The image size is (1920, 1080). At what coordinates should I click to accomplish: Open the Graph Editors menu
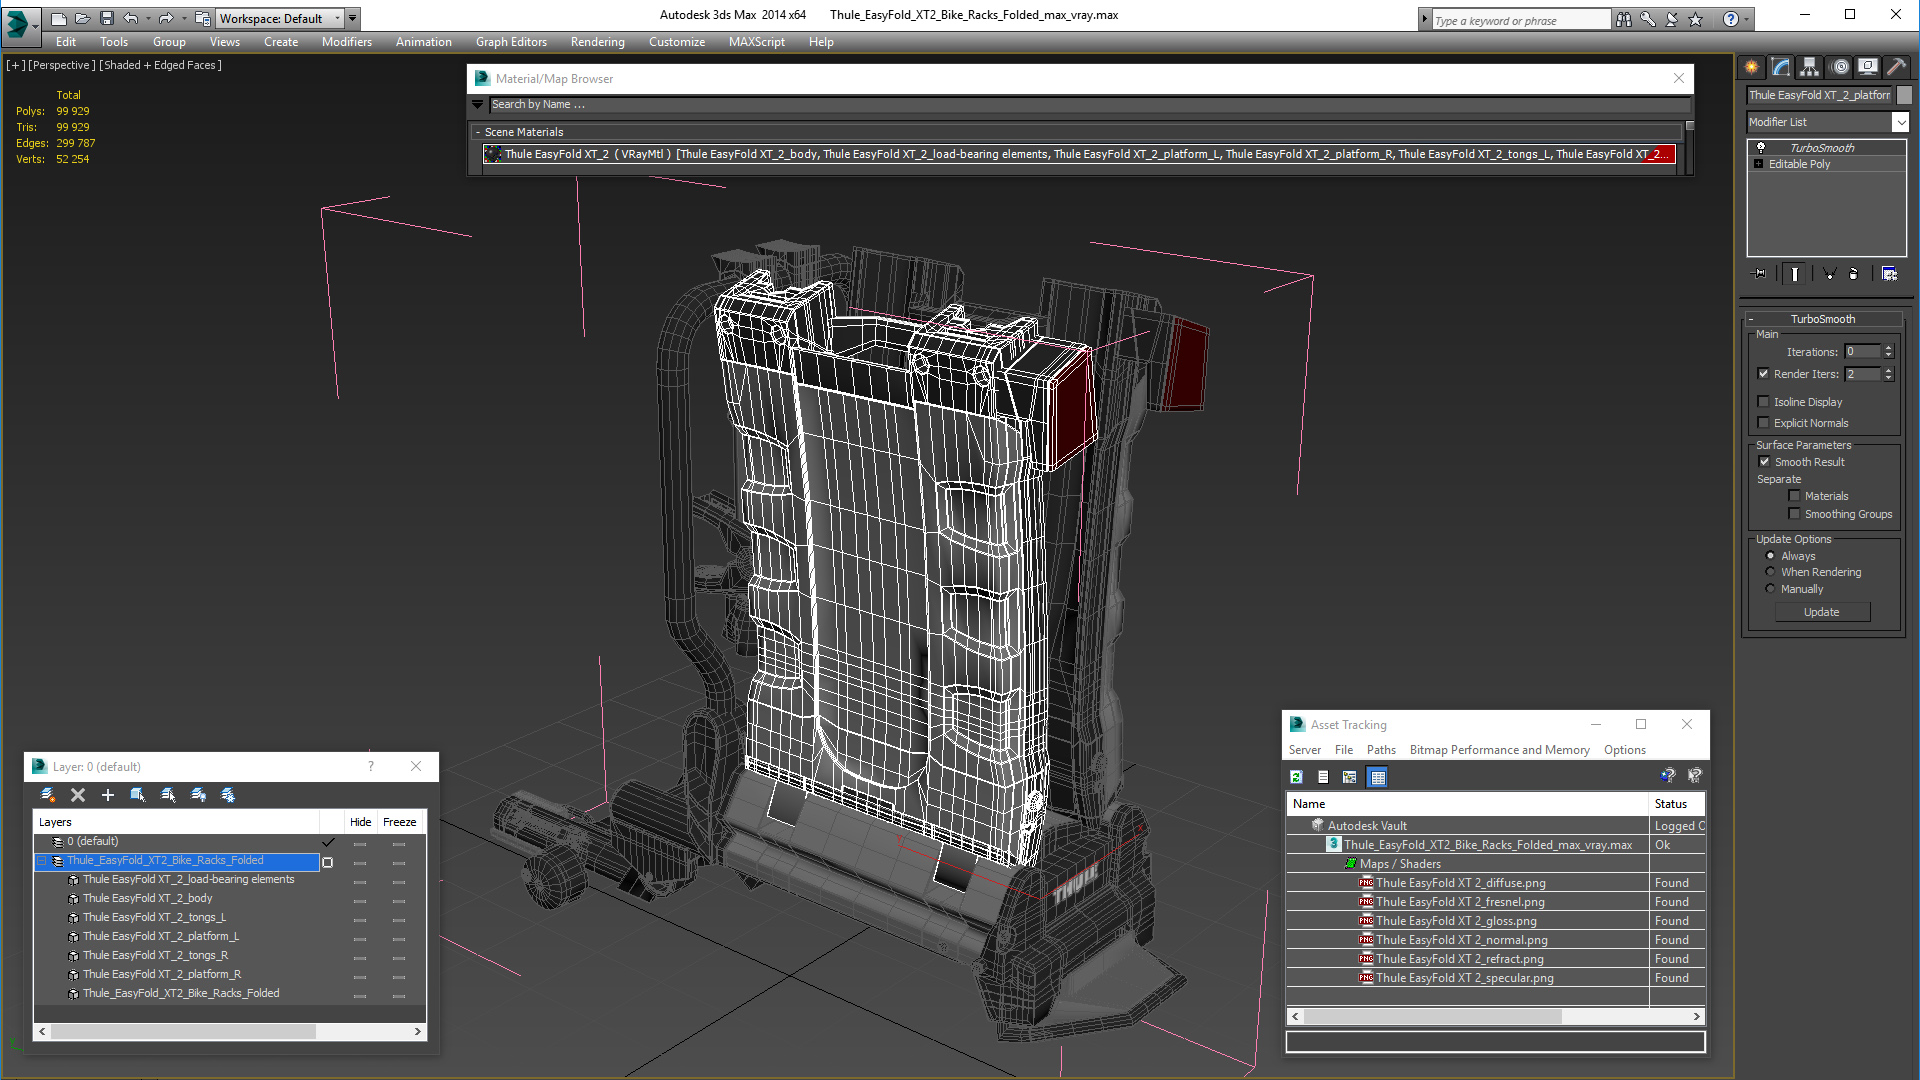[x=511, y=42]
